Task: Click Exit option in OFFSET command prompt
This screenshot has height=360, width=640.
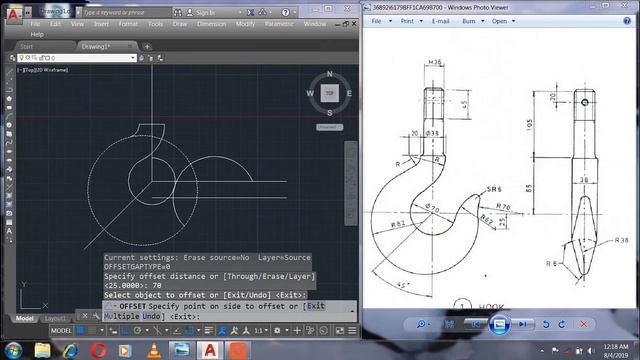Action: 316,306
